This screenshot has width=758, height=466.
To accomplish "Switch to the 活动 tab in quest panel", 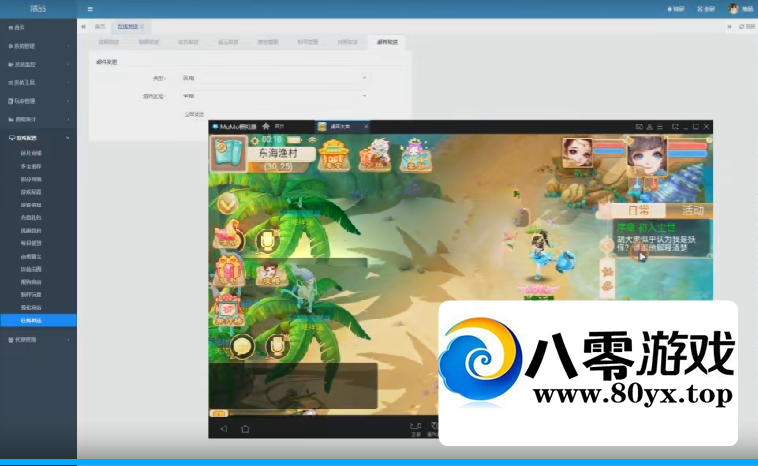I will [689, 210].
